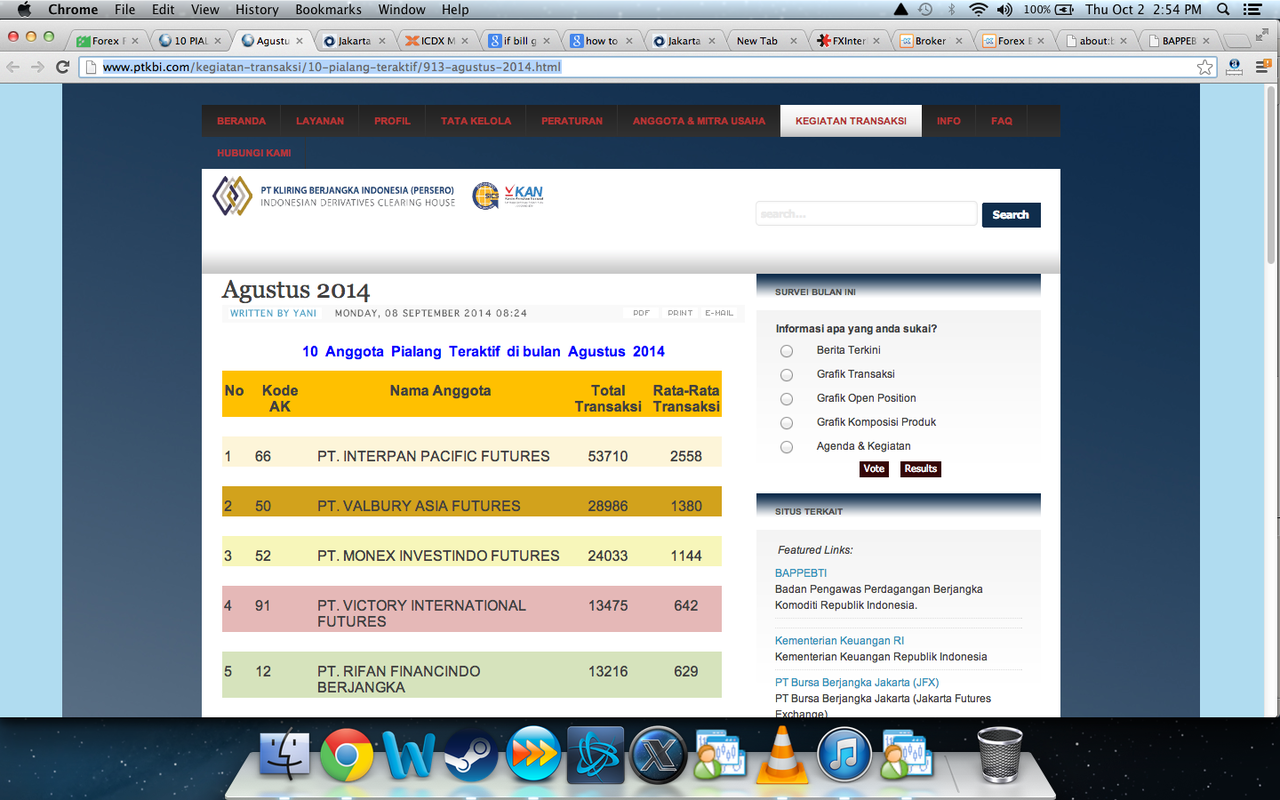
Task: Select Grafik Open Position radio button
Action: [x=787, y=399]
